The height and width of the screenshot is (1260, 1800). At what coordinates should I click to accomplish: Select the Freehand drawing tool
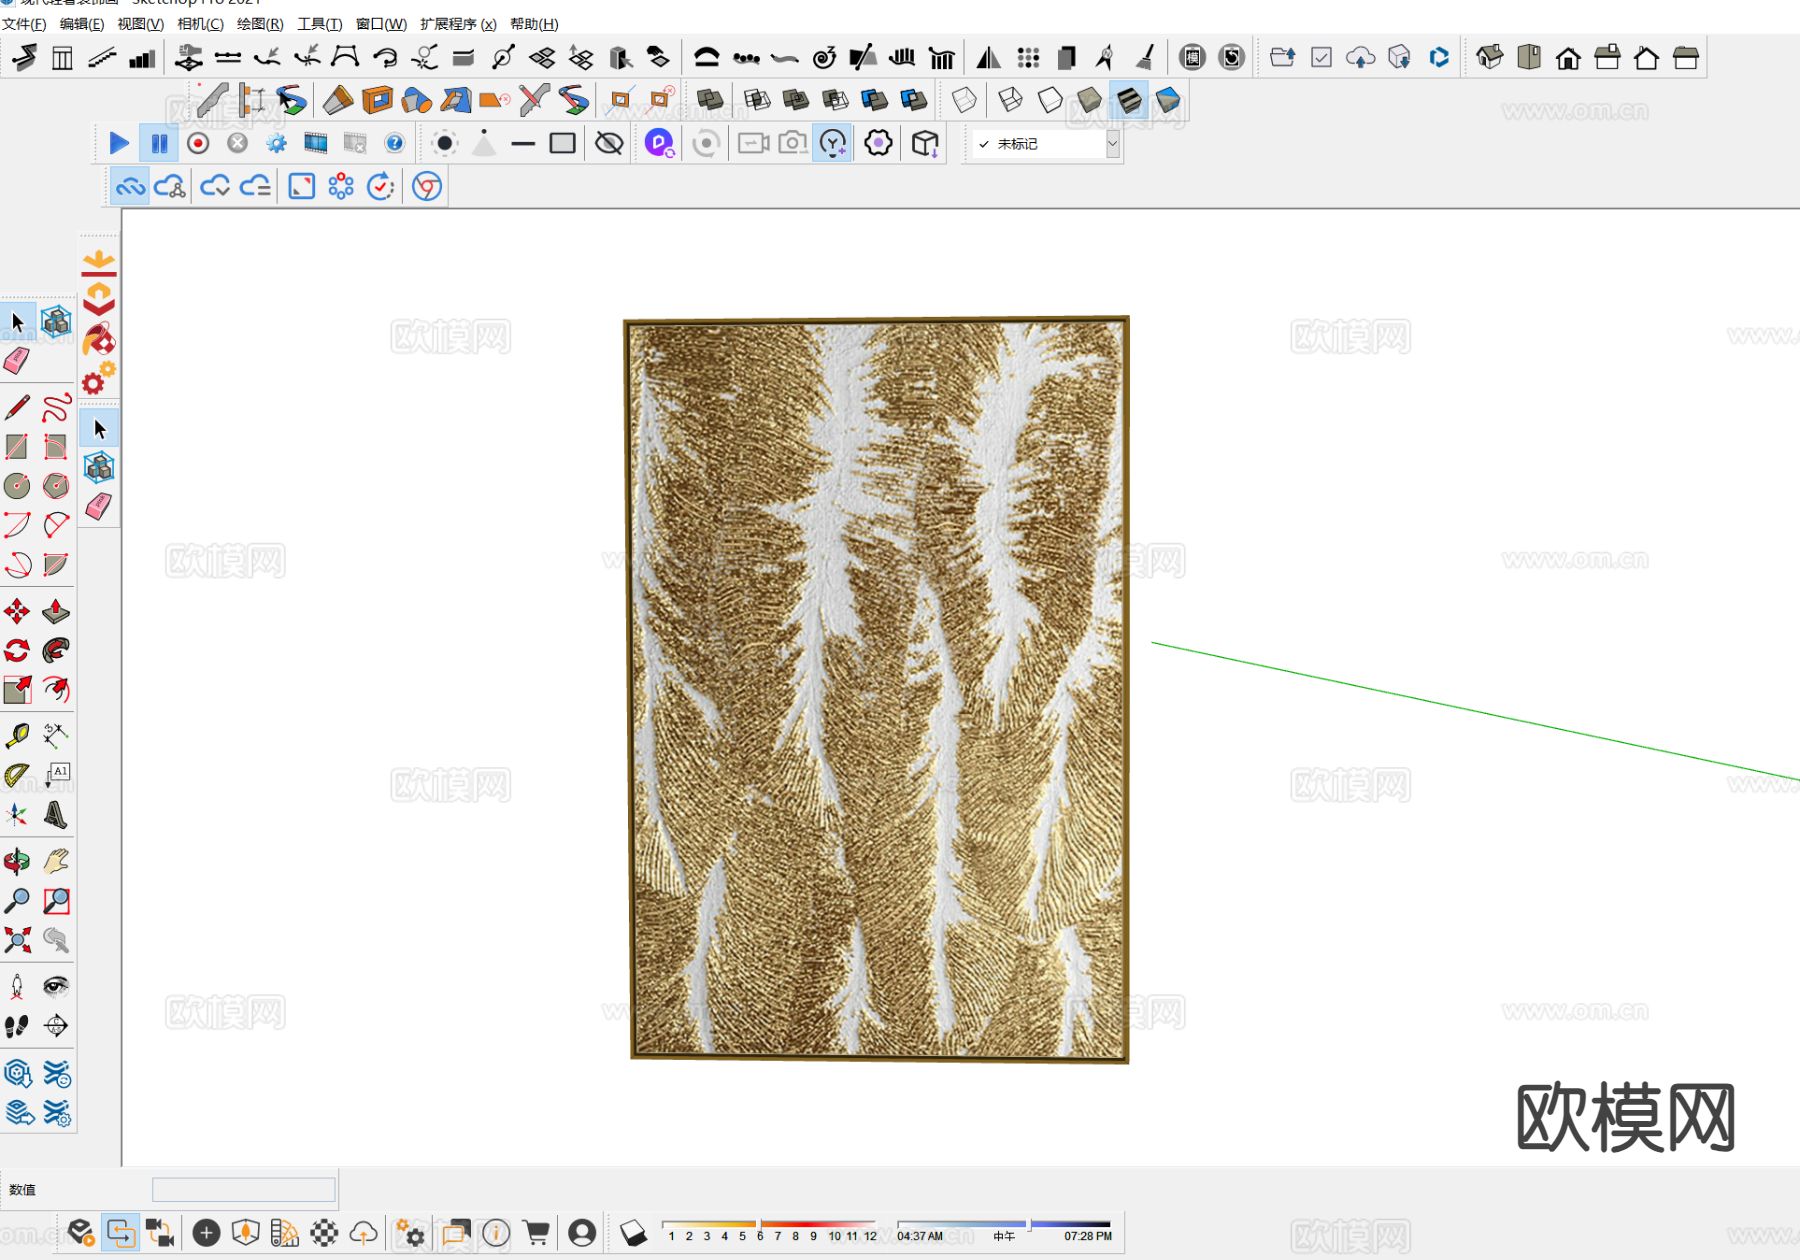(56, 407)
